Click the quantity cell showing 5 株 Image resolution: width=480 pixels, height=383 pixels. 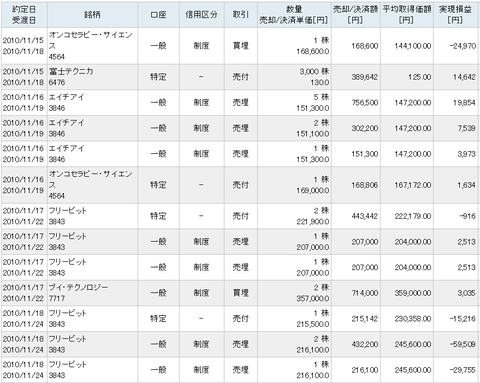tap(294, 103)
